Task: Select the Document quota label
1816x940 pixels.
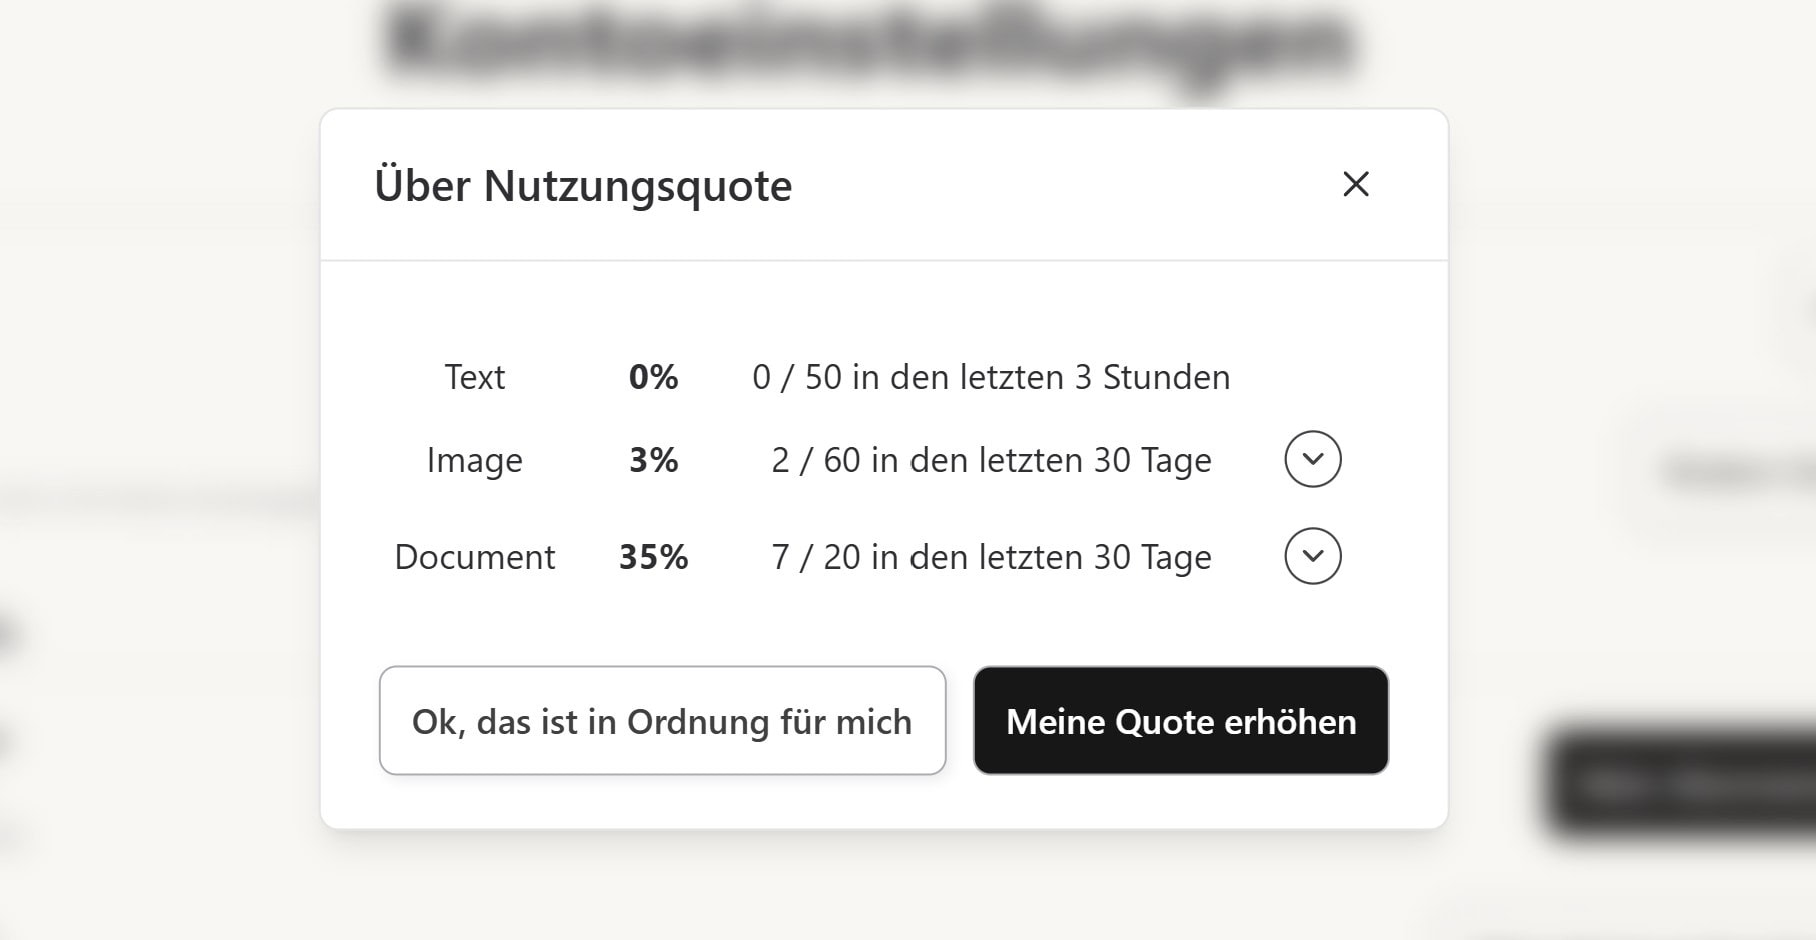Action: [474, 557]
